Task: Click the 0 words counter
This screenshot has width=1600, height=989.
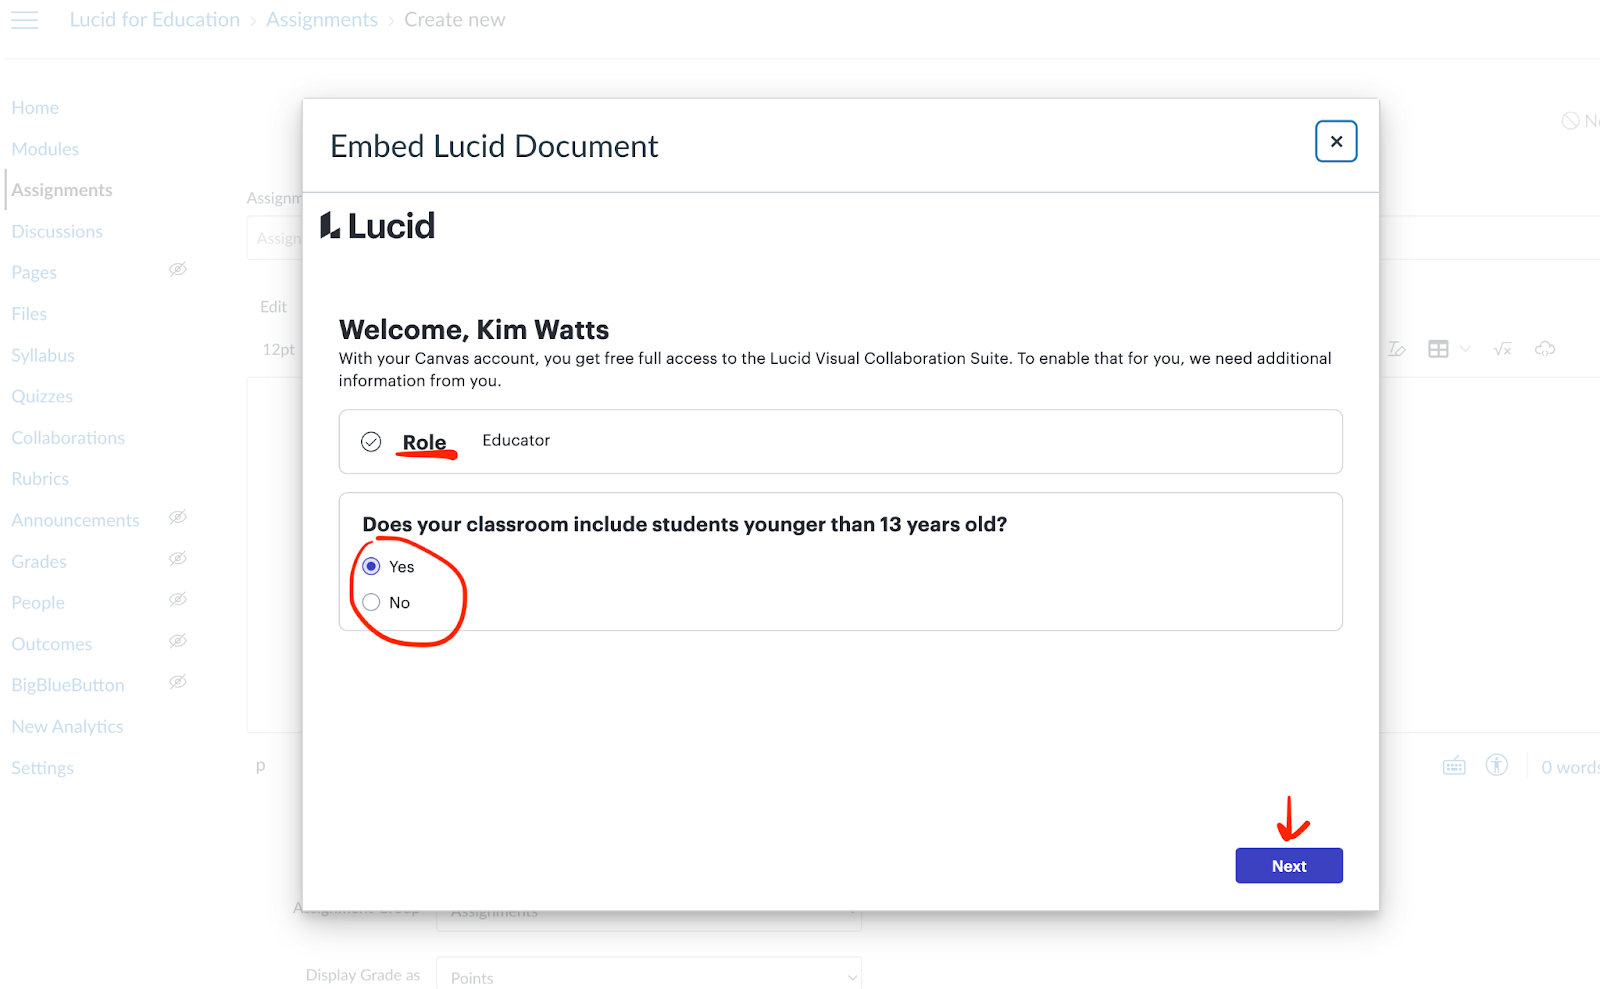Action: coord(1570,767)
